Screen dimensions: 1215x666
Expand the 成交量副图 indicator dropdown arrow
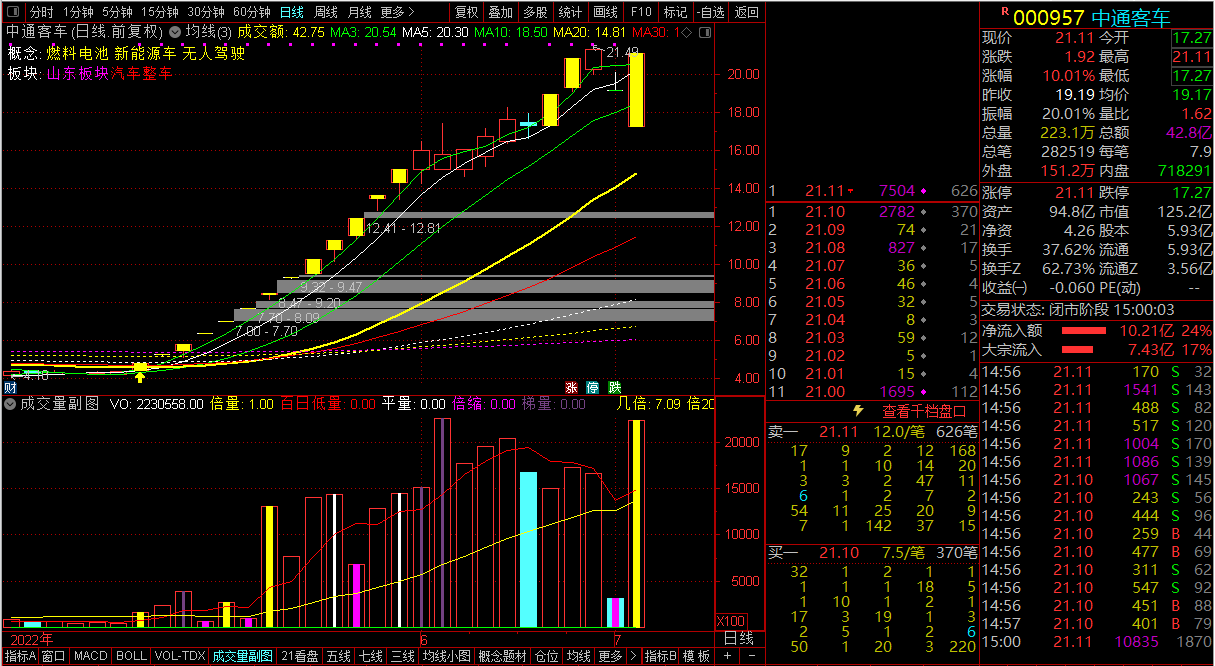click(11, 404)
